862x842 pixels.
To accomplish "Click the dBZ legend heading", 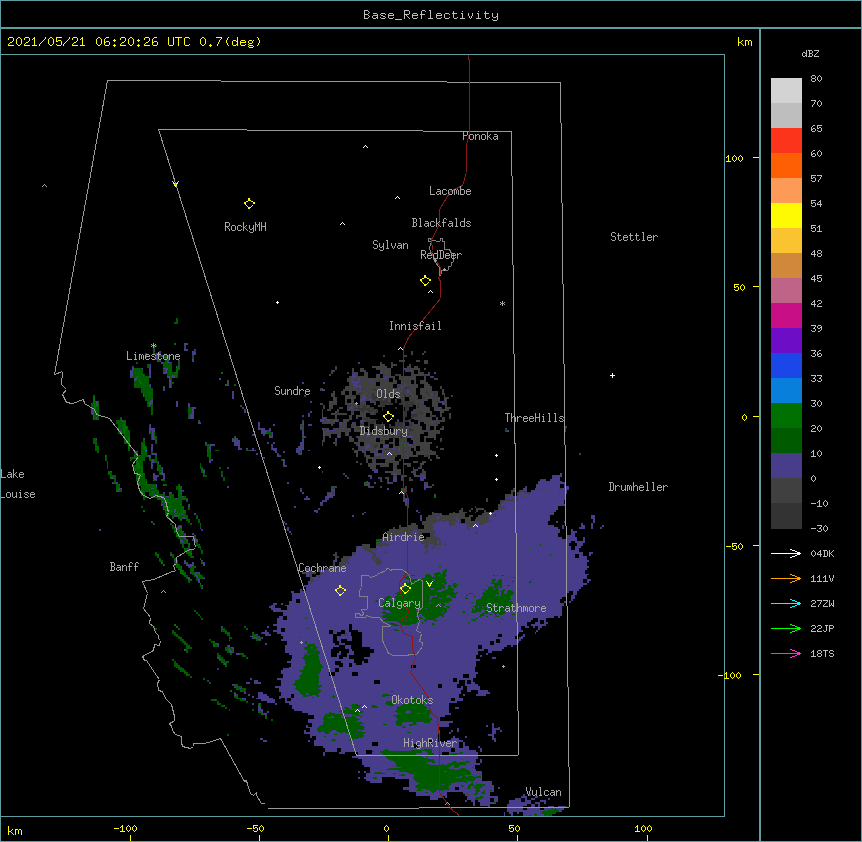I will pos(810,53).
